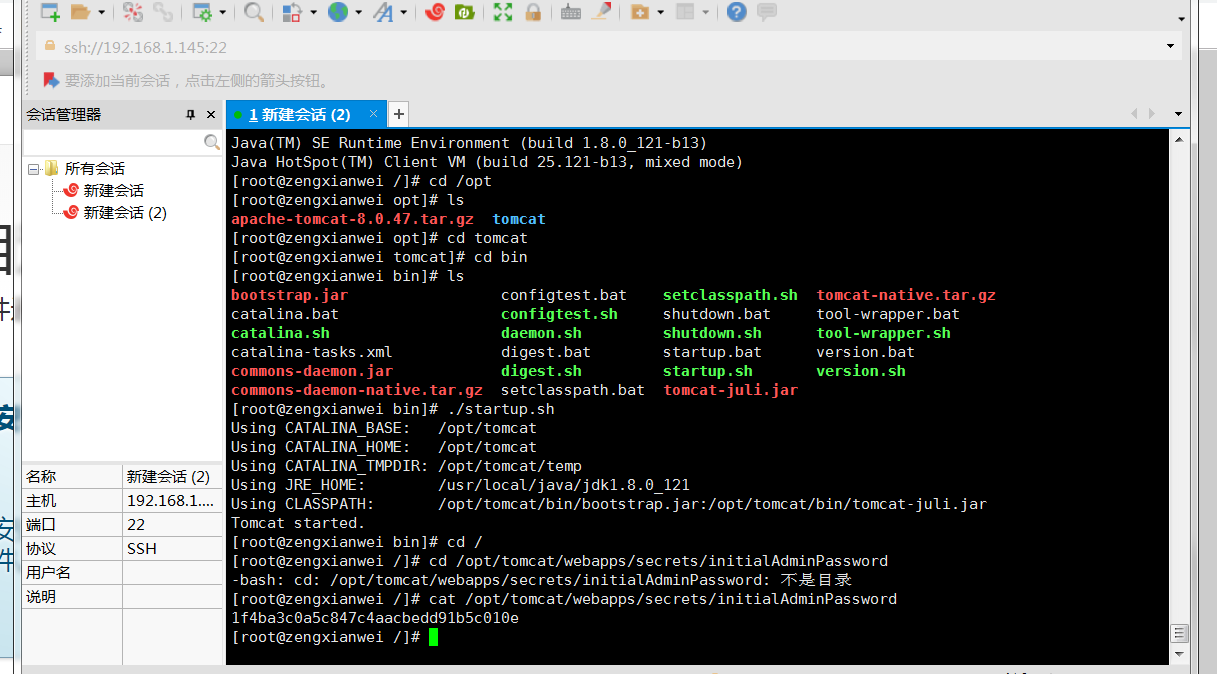Select 新建会话 (2) in session tree
The height and width of the screenshot is (674, 1217).
(124, 212)
